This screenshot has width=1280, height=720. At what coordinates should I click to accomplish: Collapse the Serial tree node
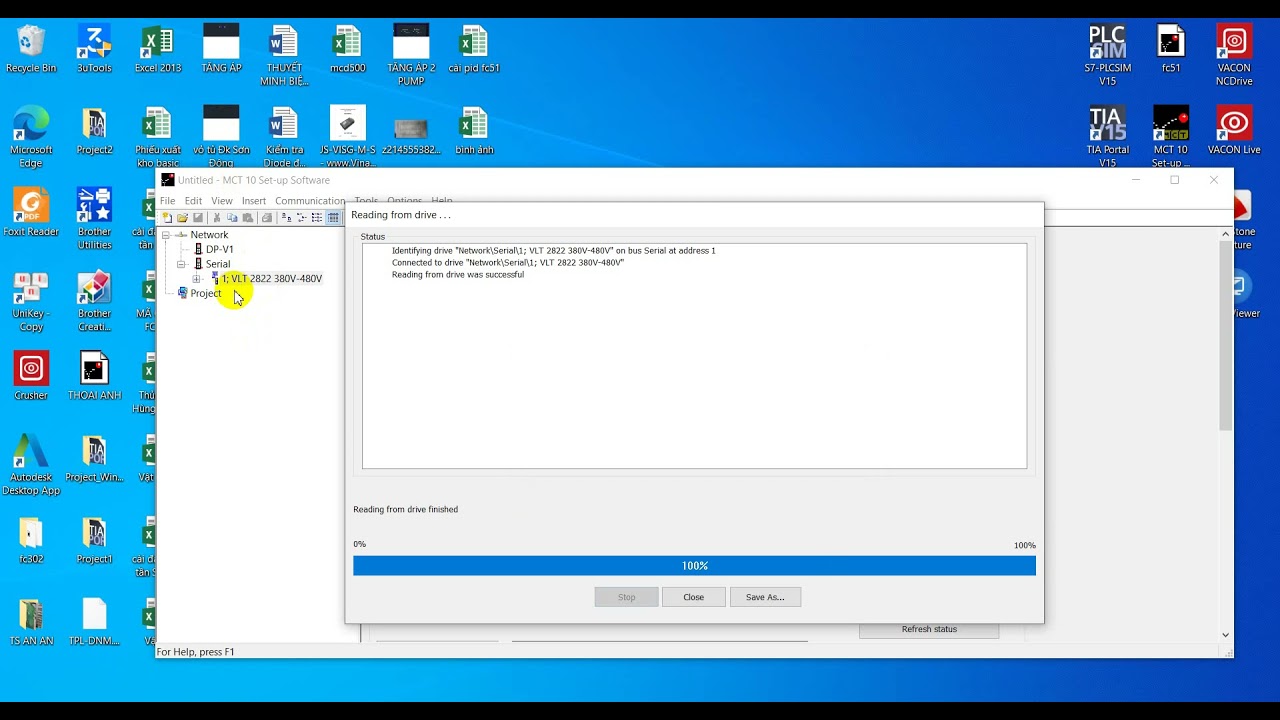tap(181, 264)
